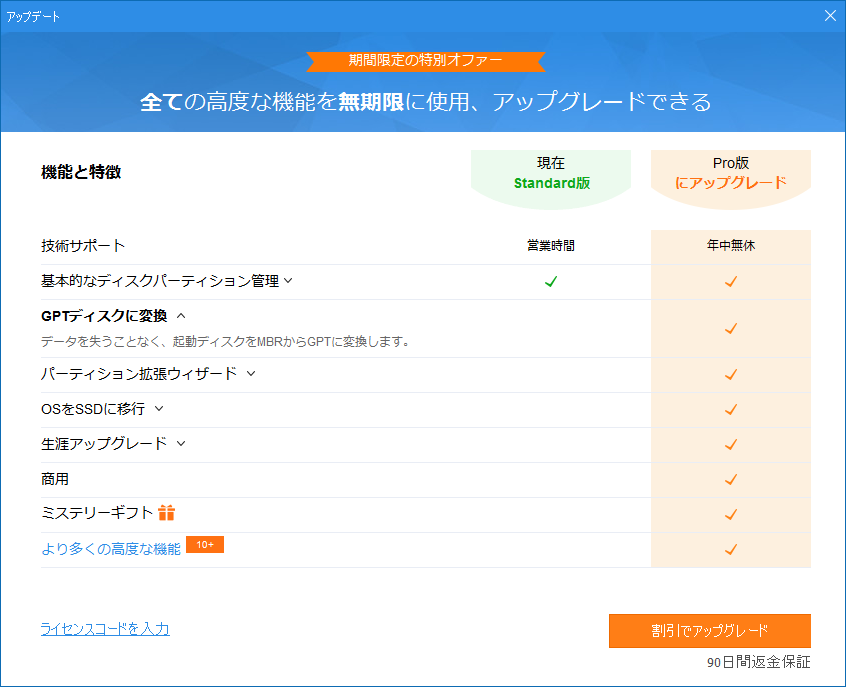846x687 pixels.
Task: Click the 商用 row label
Action: [55, 479]
